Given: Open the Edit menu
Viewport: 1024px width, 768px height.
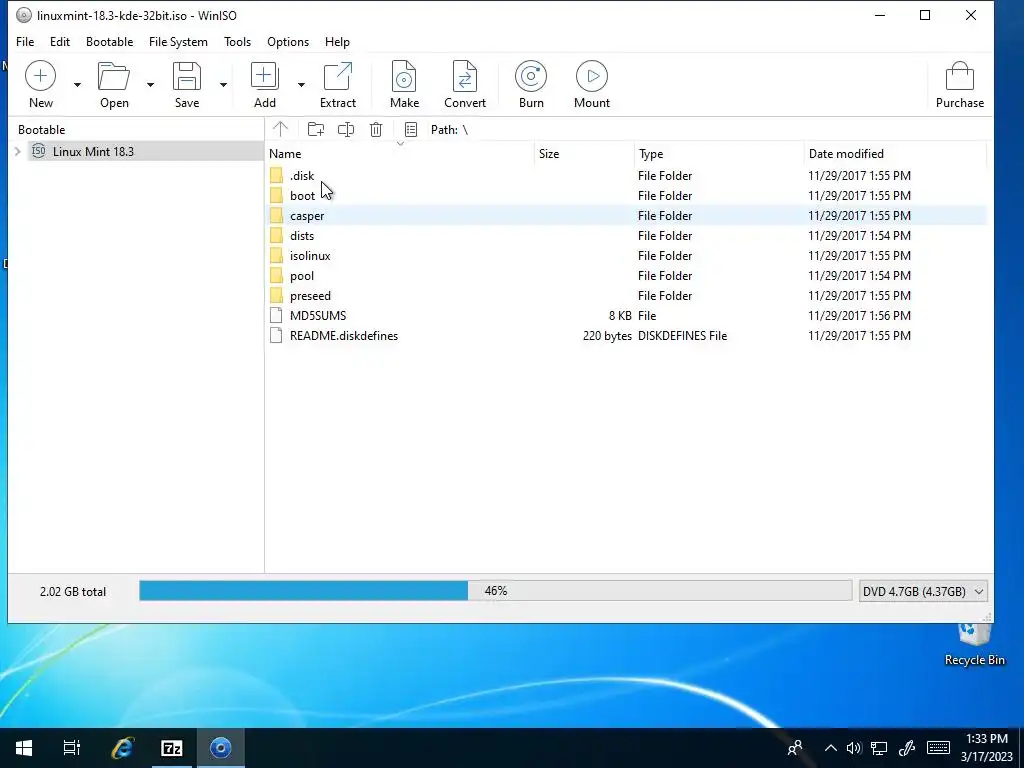Looking at the screenshot, I should tap(59, 42).
